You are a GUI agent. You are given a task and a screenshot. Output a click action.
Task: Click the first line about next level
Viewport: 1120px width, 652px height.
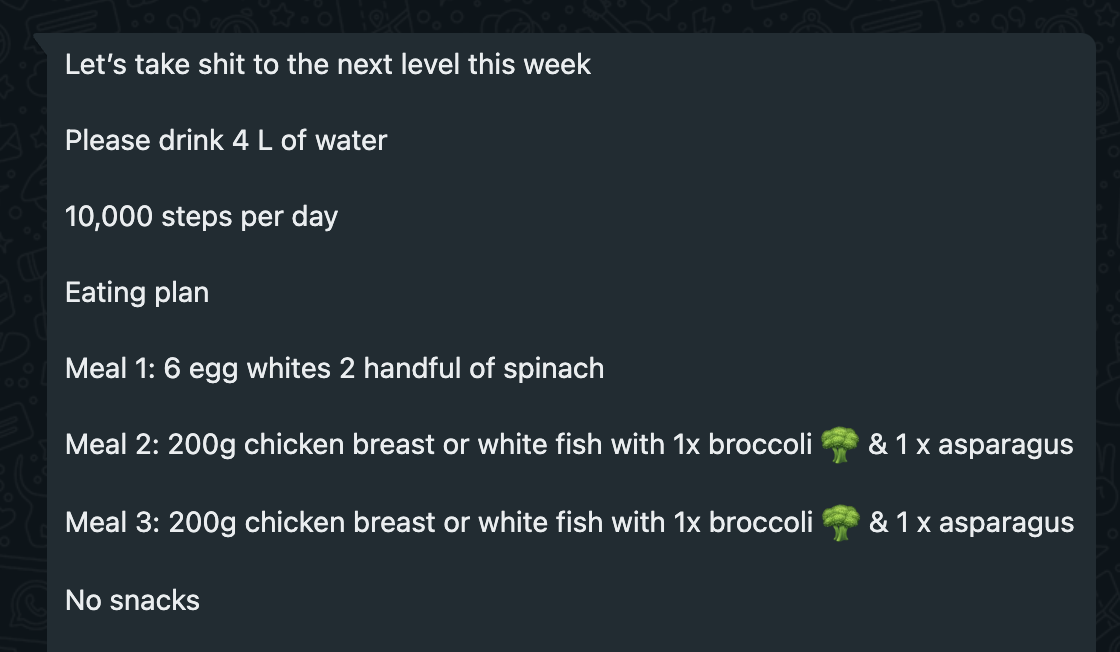coord(328,64)
